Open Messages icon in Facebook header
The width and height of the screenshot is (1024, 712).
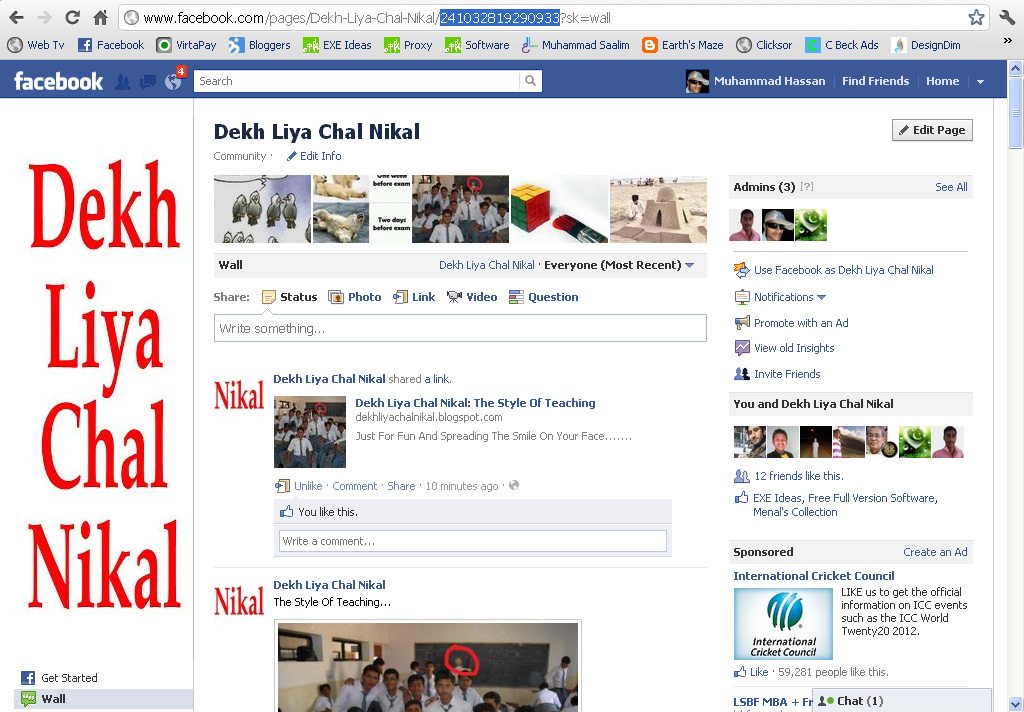148,82
